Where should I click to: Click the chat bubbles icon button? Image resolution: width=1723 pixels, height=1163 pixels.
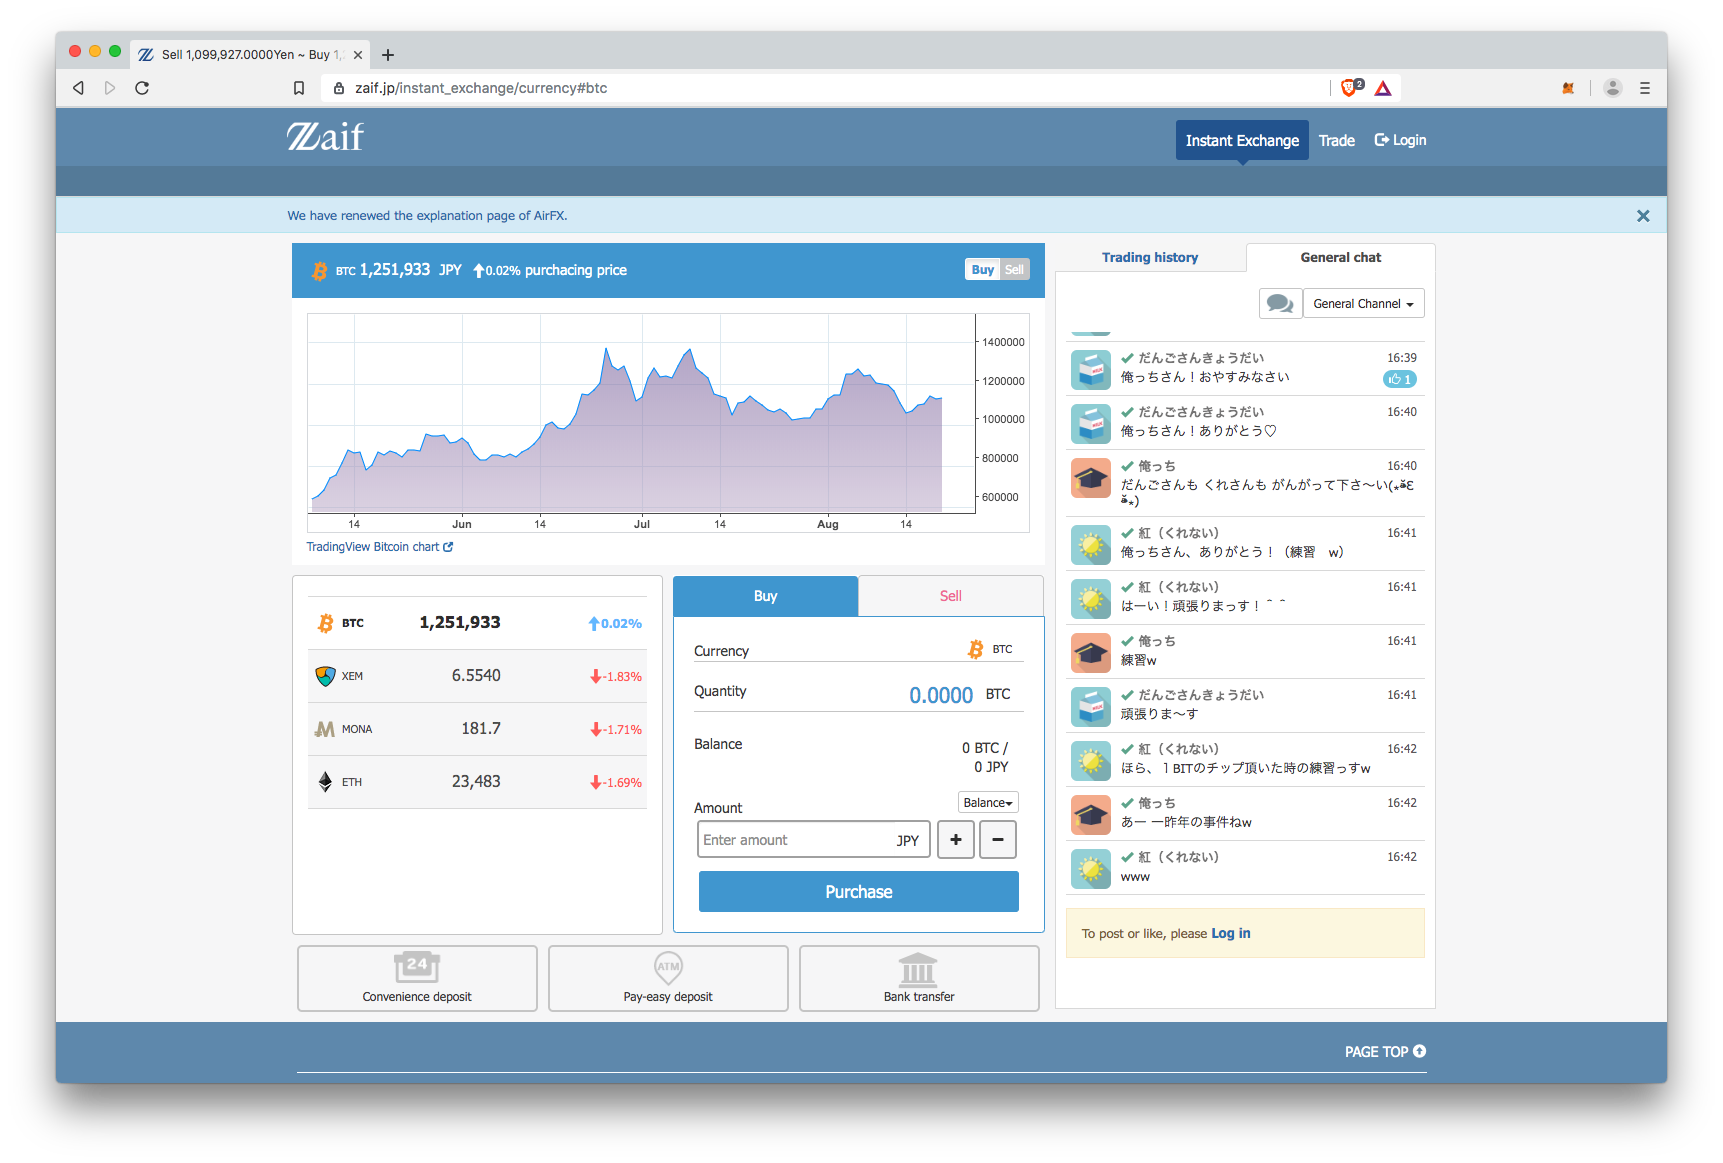click(x=1280, y=303)
